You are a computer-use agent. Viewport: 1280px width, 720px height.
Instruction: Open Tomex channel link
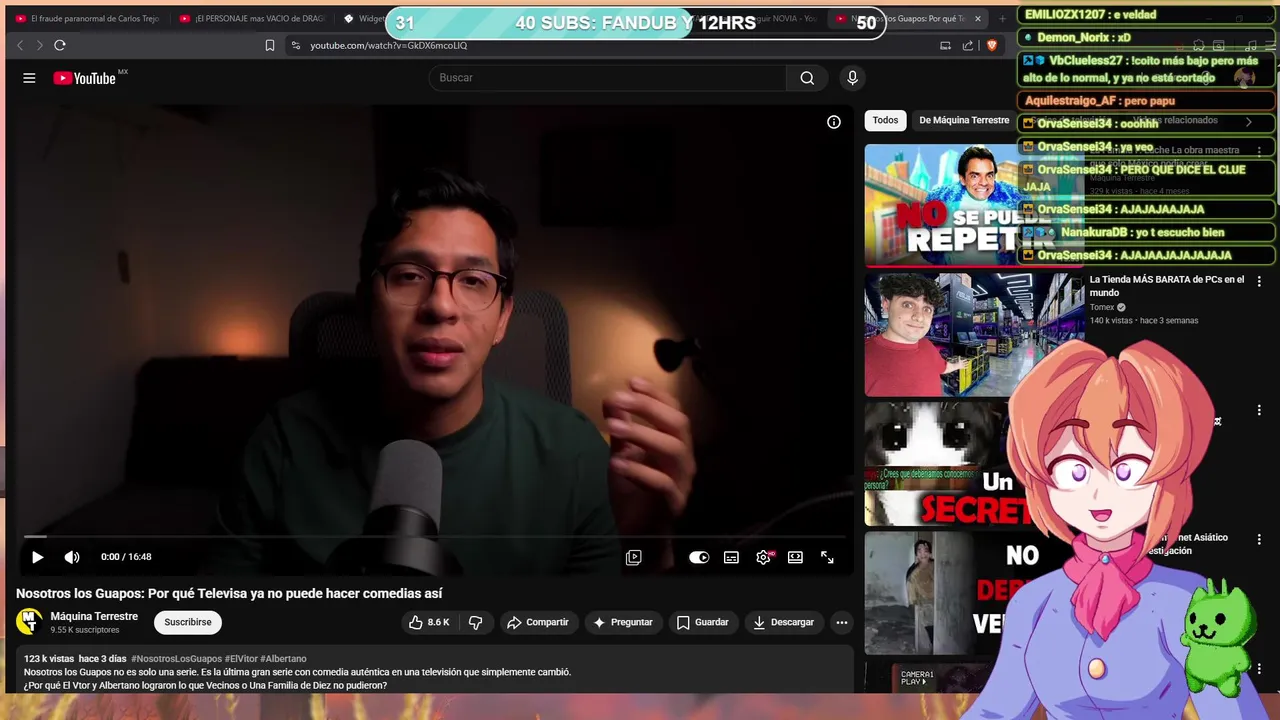click(1102, 307)
